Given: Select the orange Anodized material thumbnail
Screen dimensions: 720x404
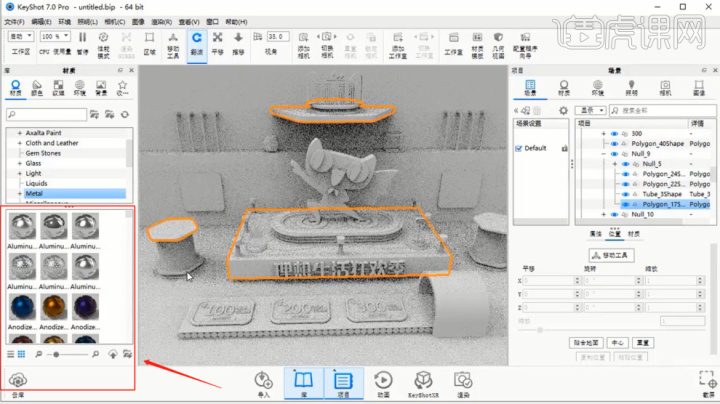Looking at the screenshot, I should 54,307.
